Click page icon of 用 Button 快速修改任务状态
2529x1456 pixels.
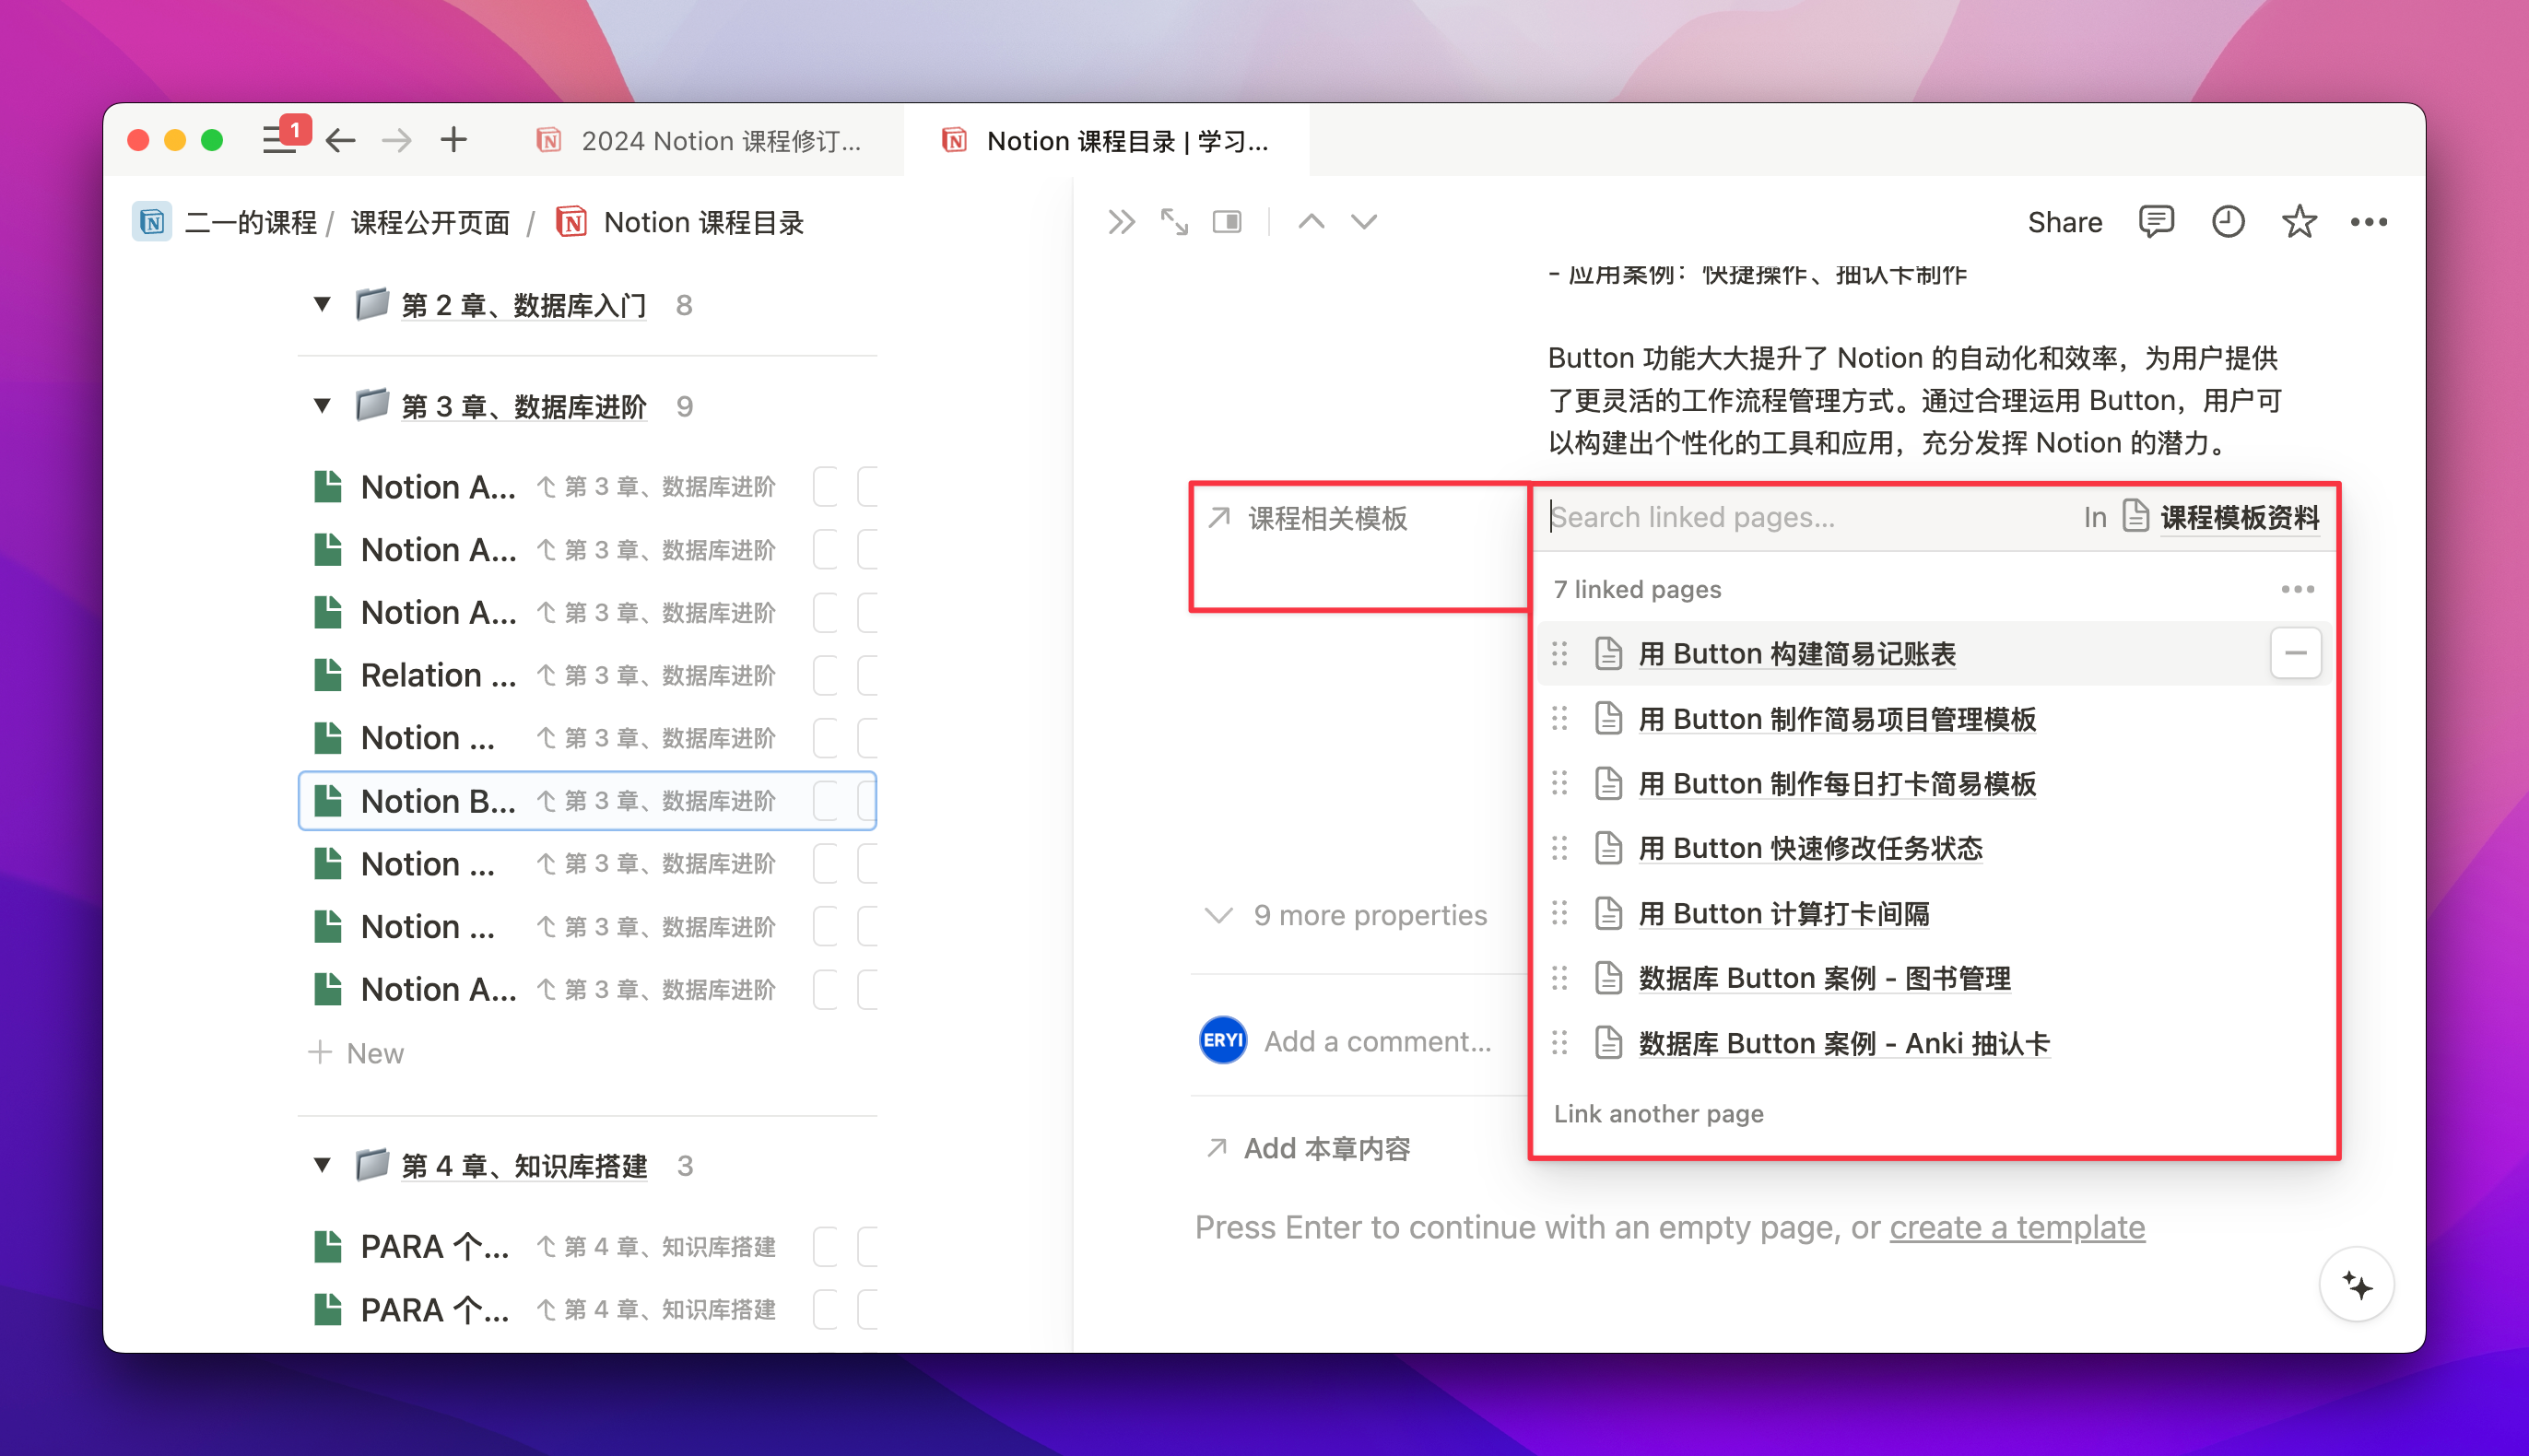coord(1608,848)
